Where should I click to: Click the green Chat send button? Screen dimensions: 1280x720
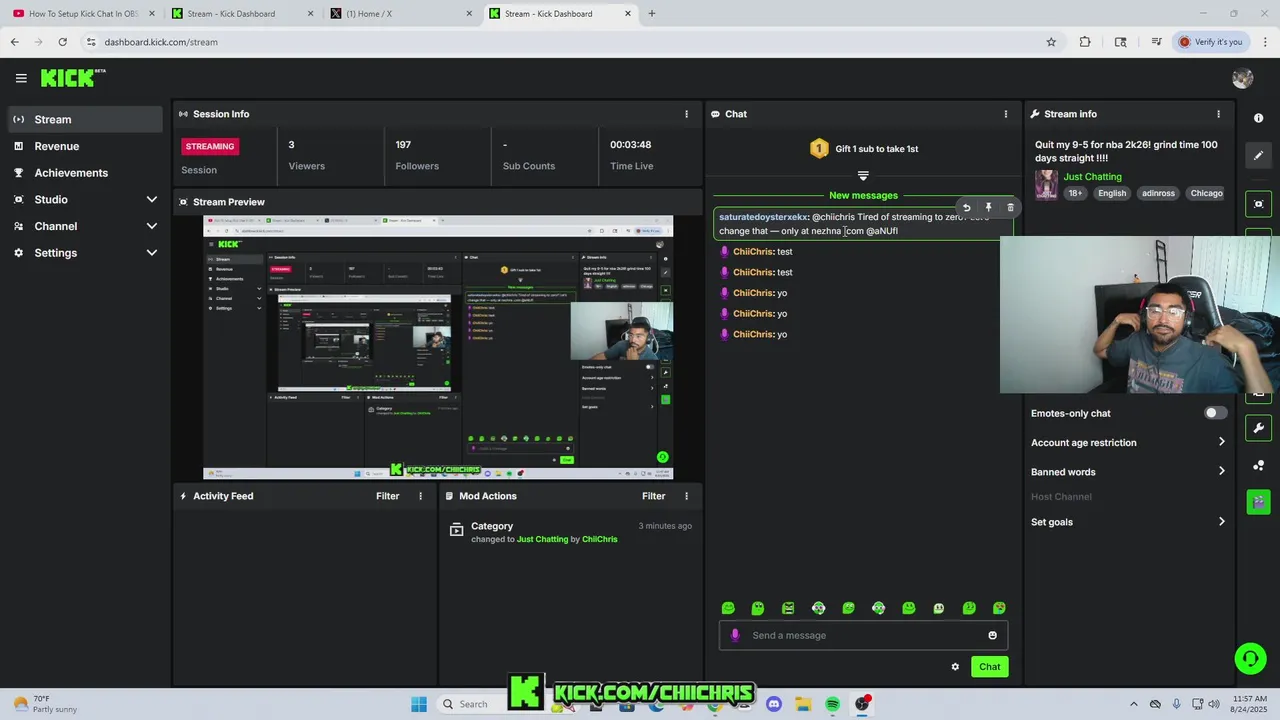[x=989, y=667]
